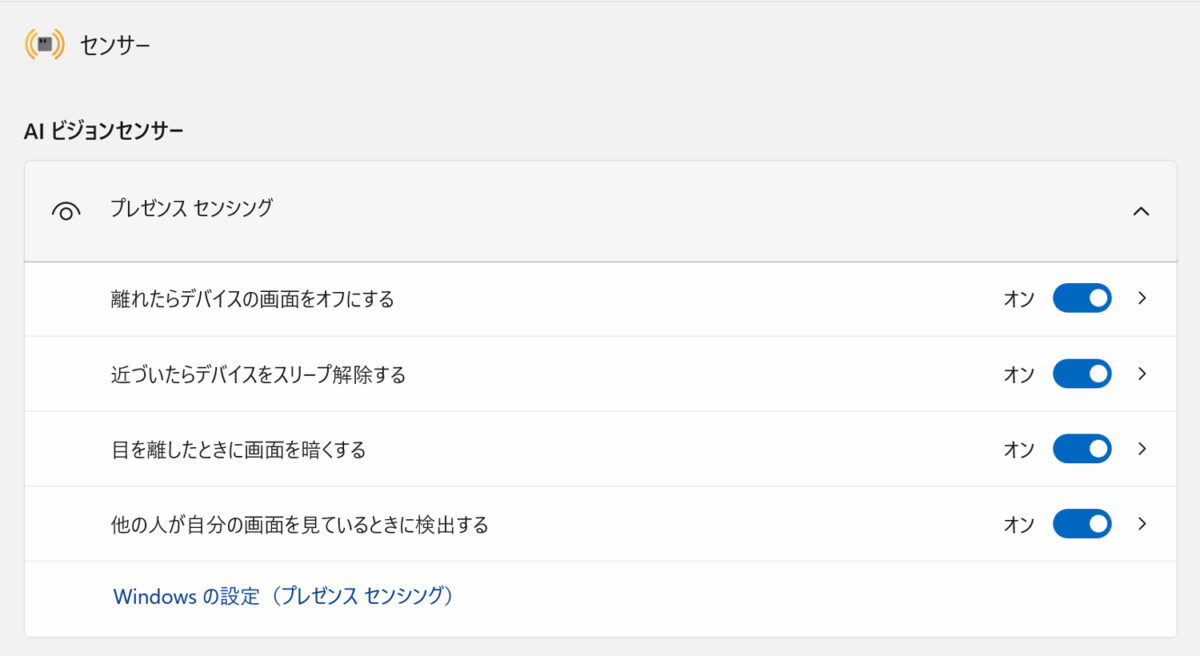Show more options for 他の人が自分の画面を見ているときに検出する chevron

click(x=1142, y=524)
